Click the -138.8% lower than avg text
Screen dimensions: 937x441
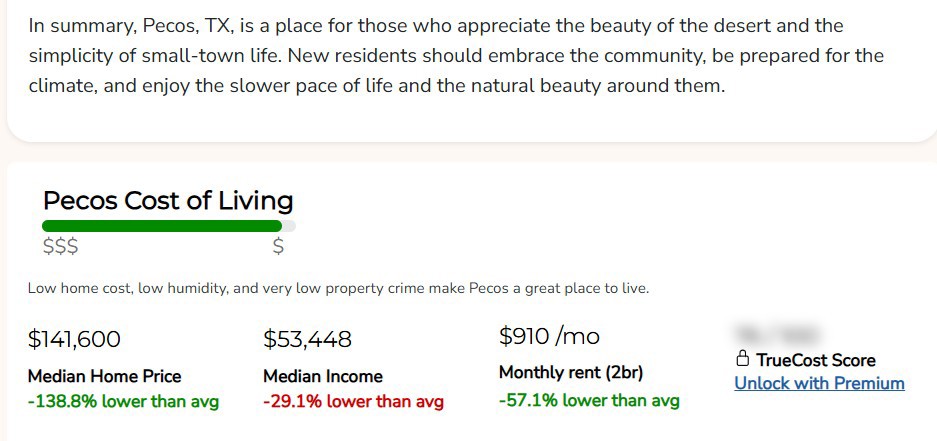[123, 401]
